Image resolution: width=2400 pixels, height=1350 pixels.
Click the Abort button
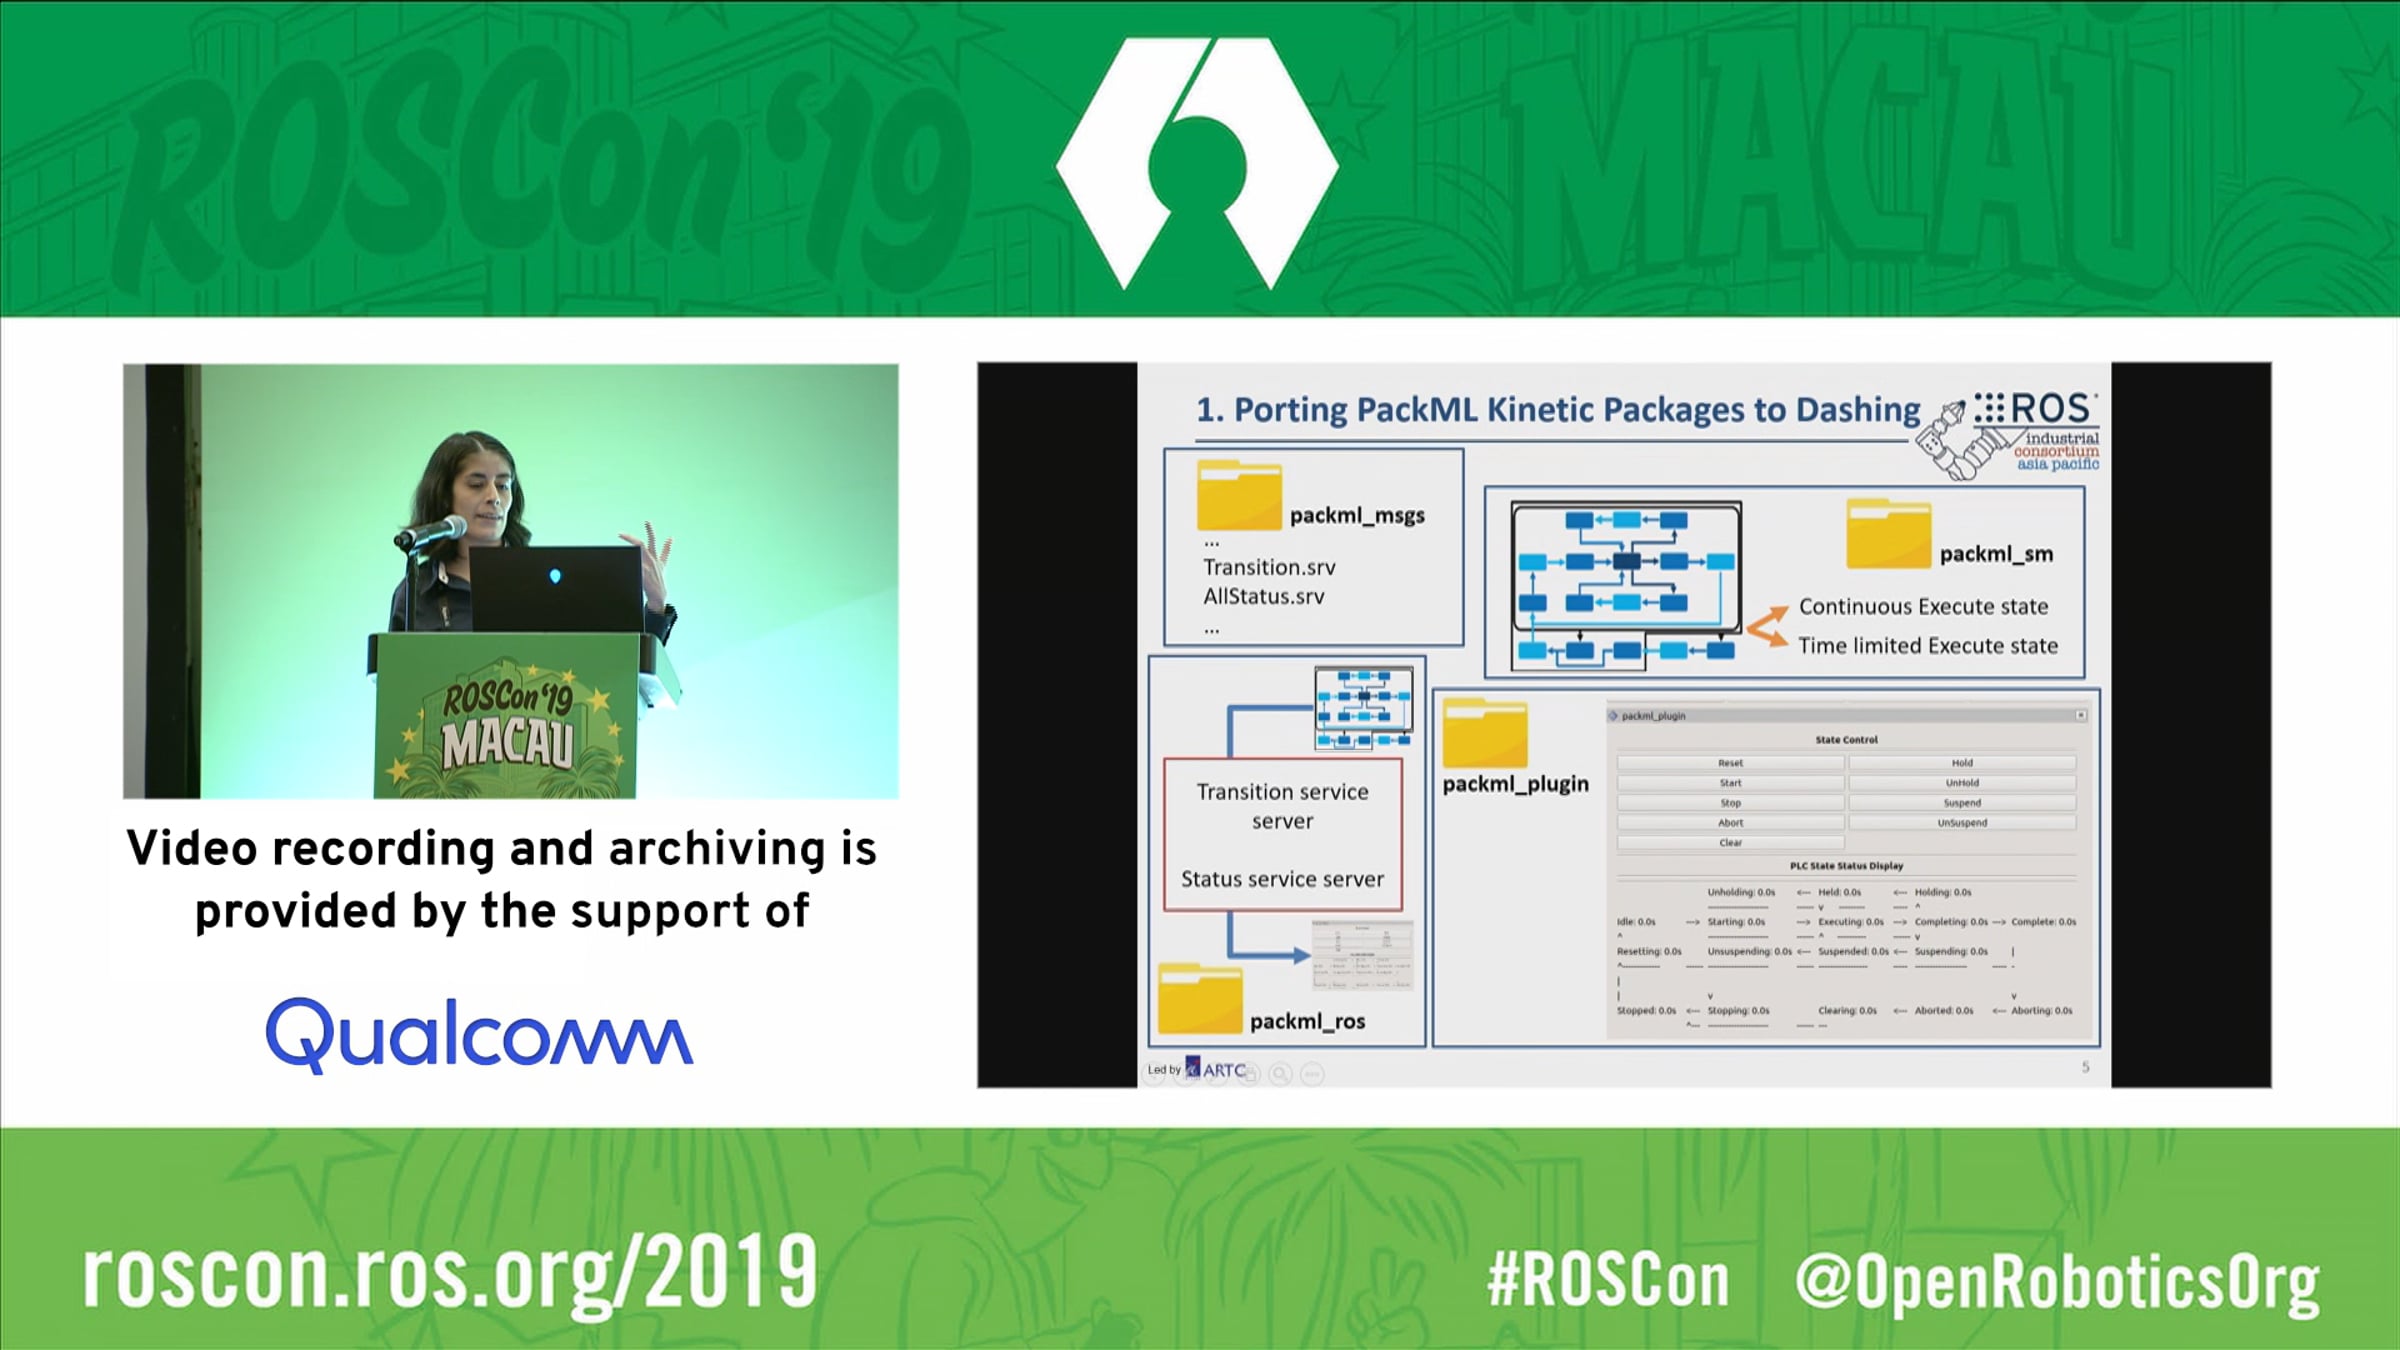[x=1730, y=823]
